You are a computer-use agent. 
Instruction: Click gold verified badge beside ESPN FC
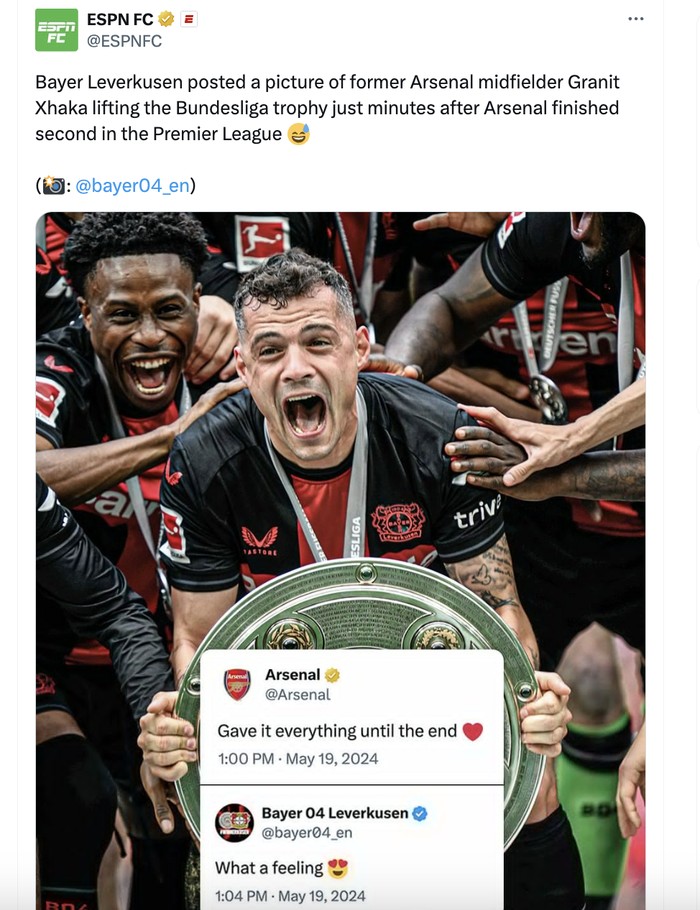point(166,19)
